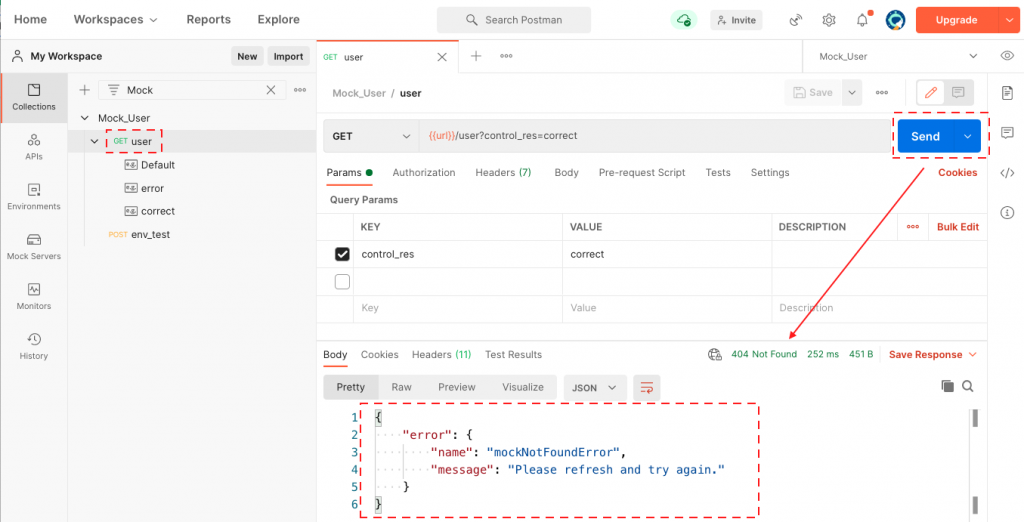This screenshot has height=522, width=1024.
Task: Open the Save Response dropdown
Action: (x=933, y=355)
